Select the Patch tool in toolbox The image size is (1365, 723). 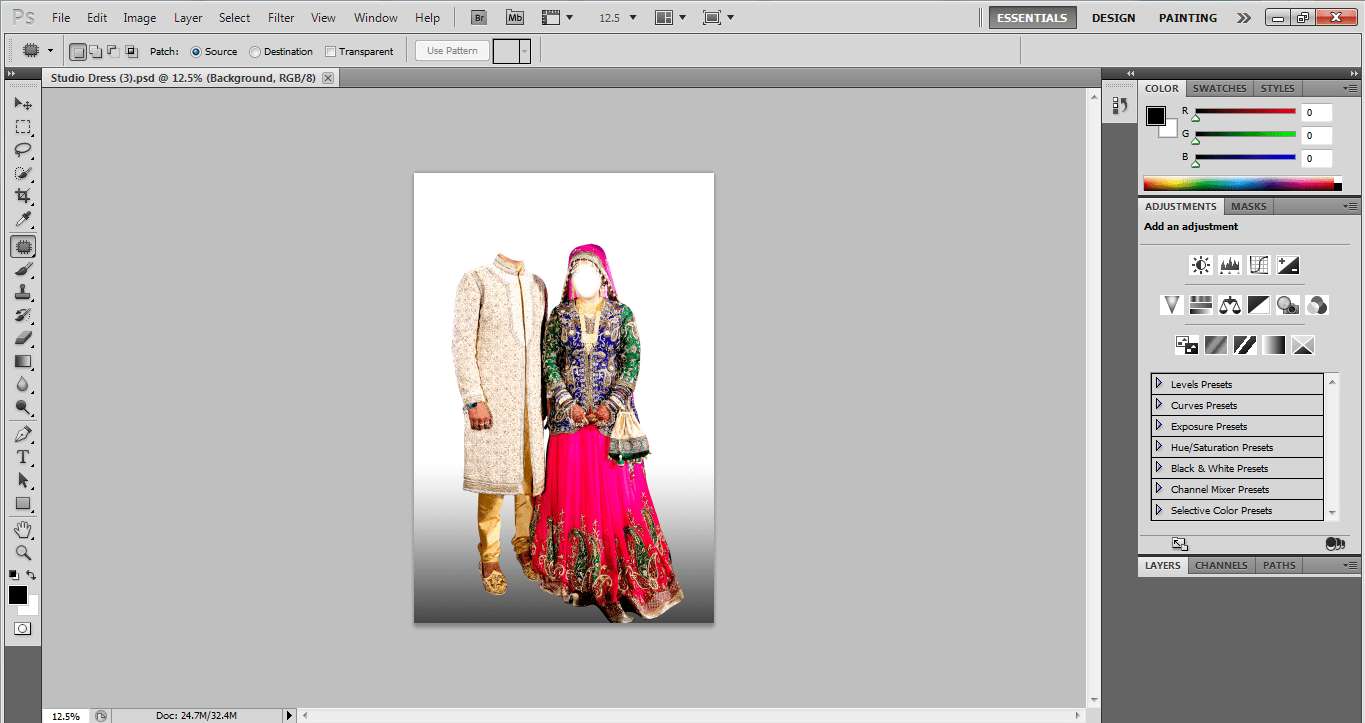(23, 246)
